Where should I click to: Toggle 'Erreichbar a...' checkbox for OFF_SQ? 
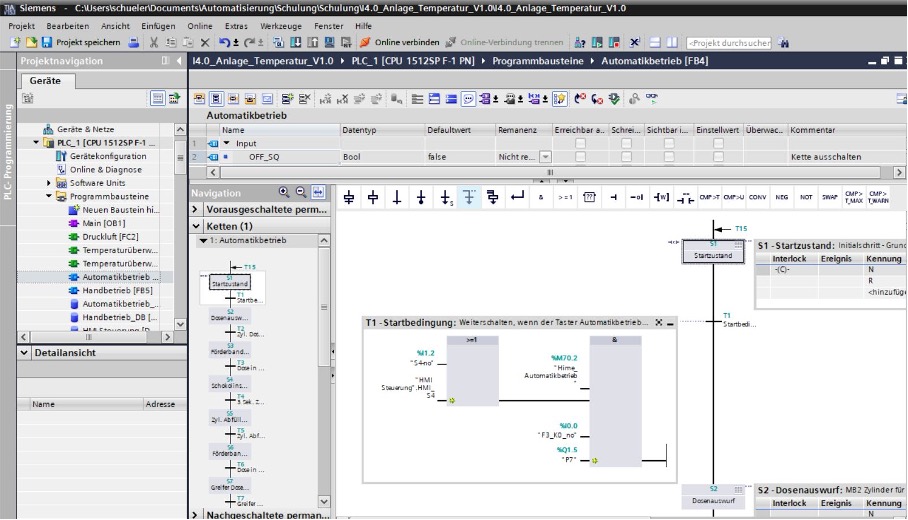pyautogui.click(x=580, y=157)
